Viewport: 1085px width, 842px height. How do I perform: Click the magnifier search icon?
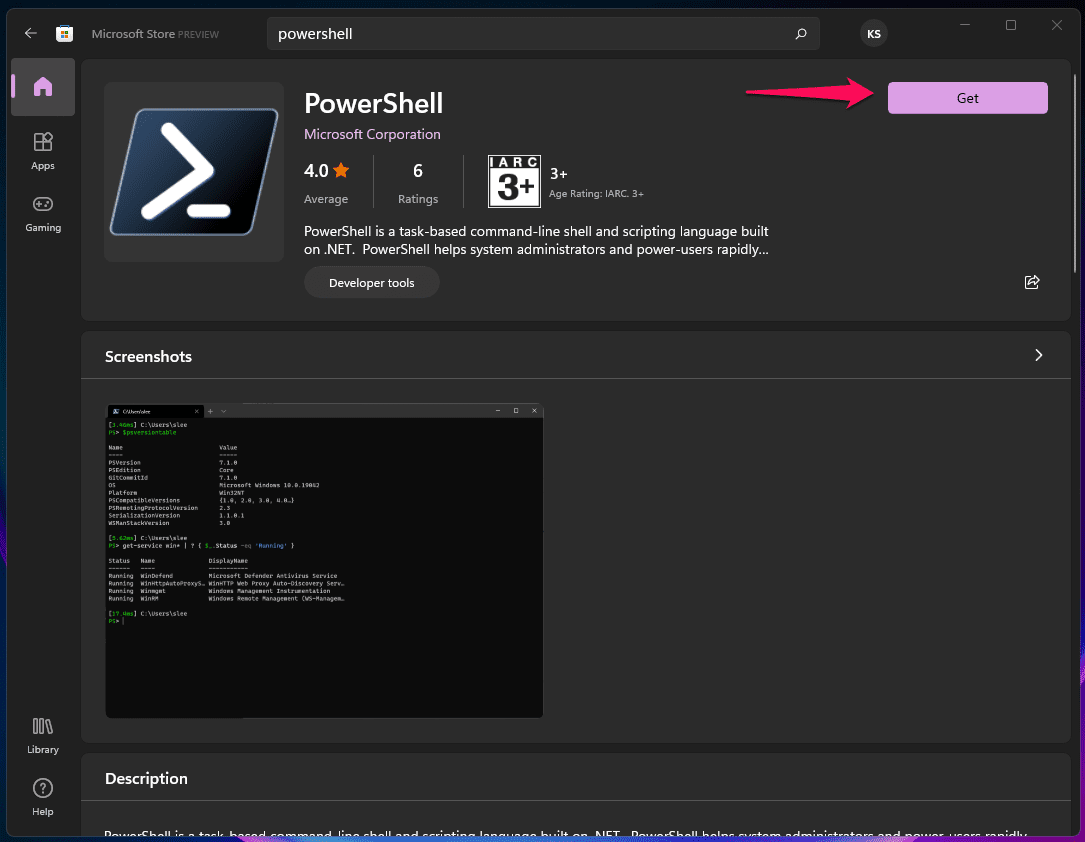click(800, 34)
